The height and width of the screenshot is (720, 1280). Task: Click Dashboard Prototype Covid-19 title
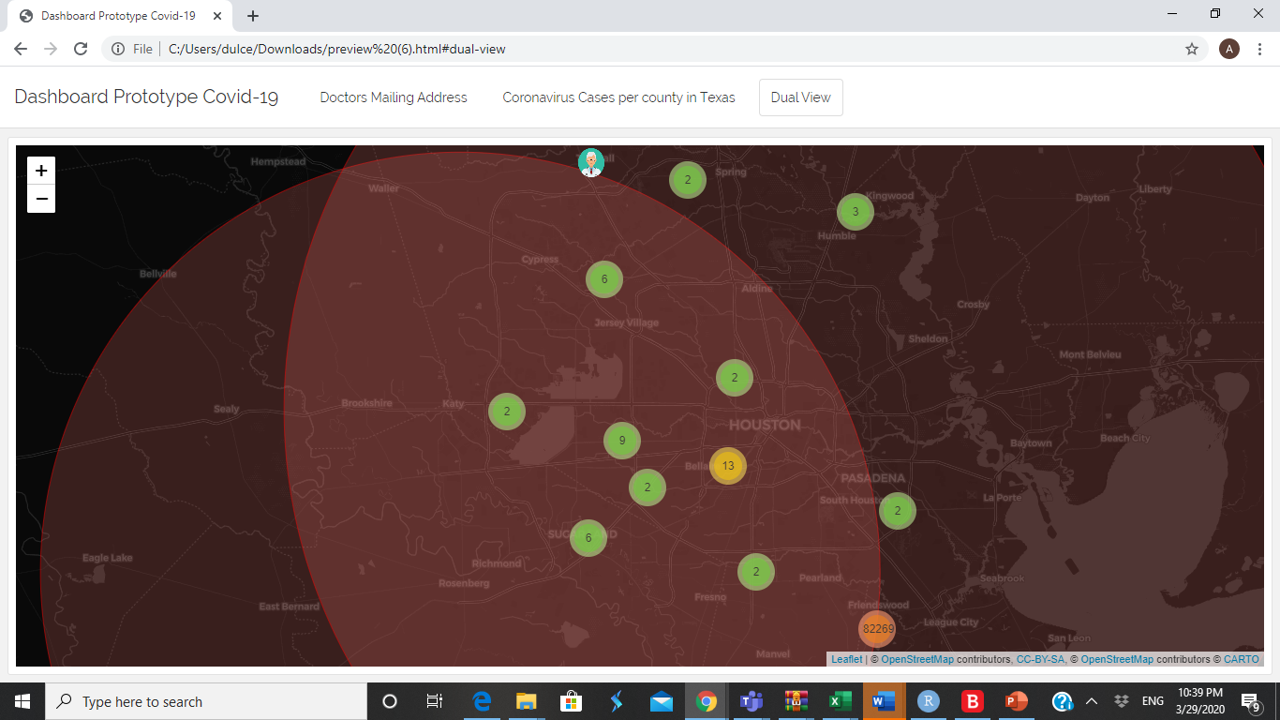146,97
